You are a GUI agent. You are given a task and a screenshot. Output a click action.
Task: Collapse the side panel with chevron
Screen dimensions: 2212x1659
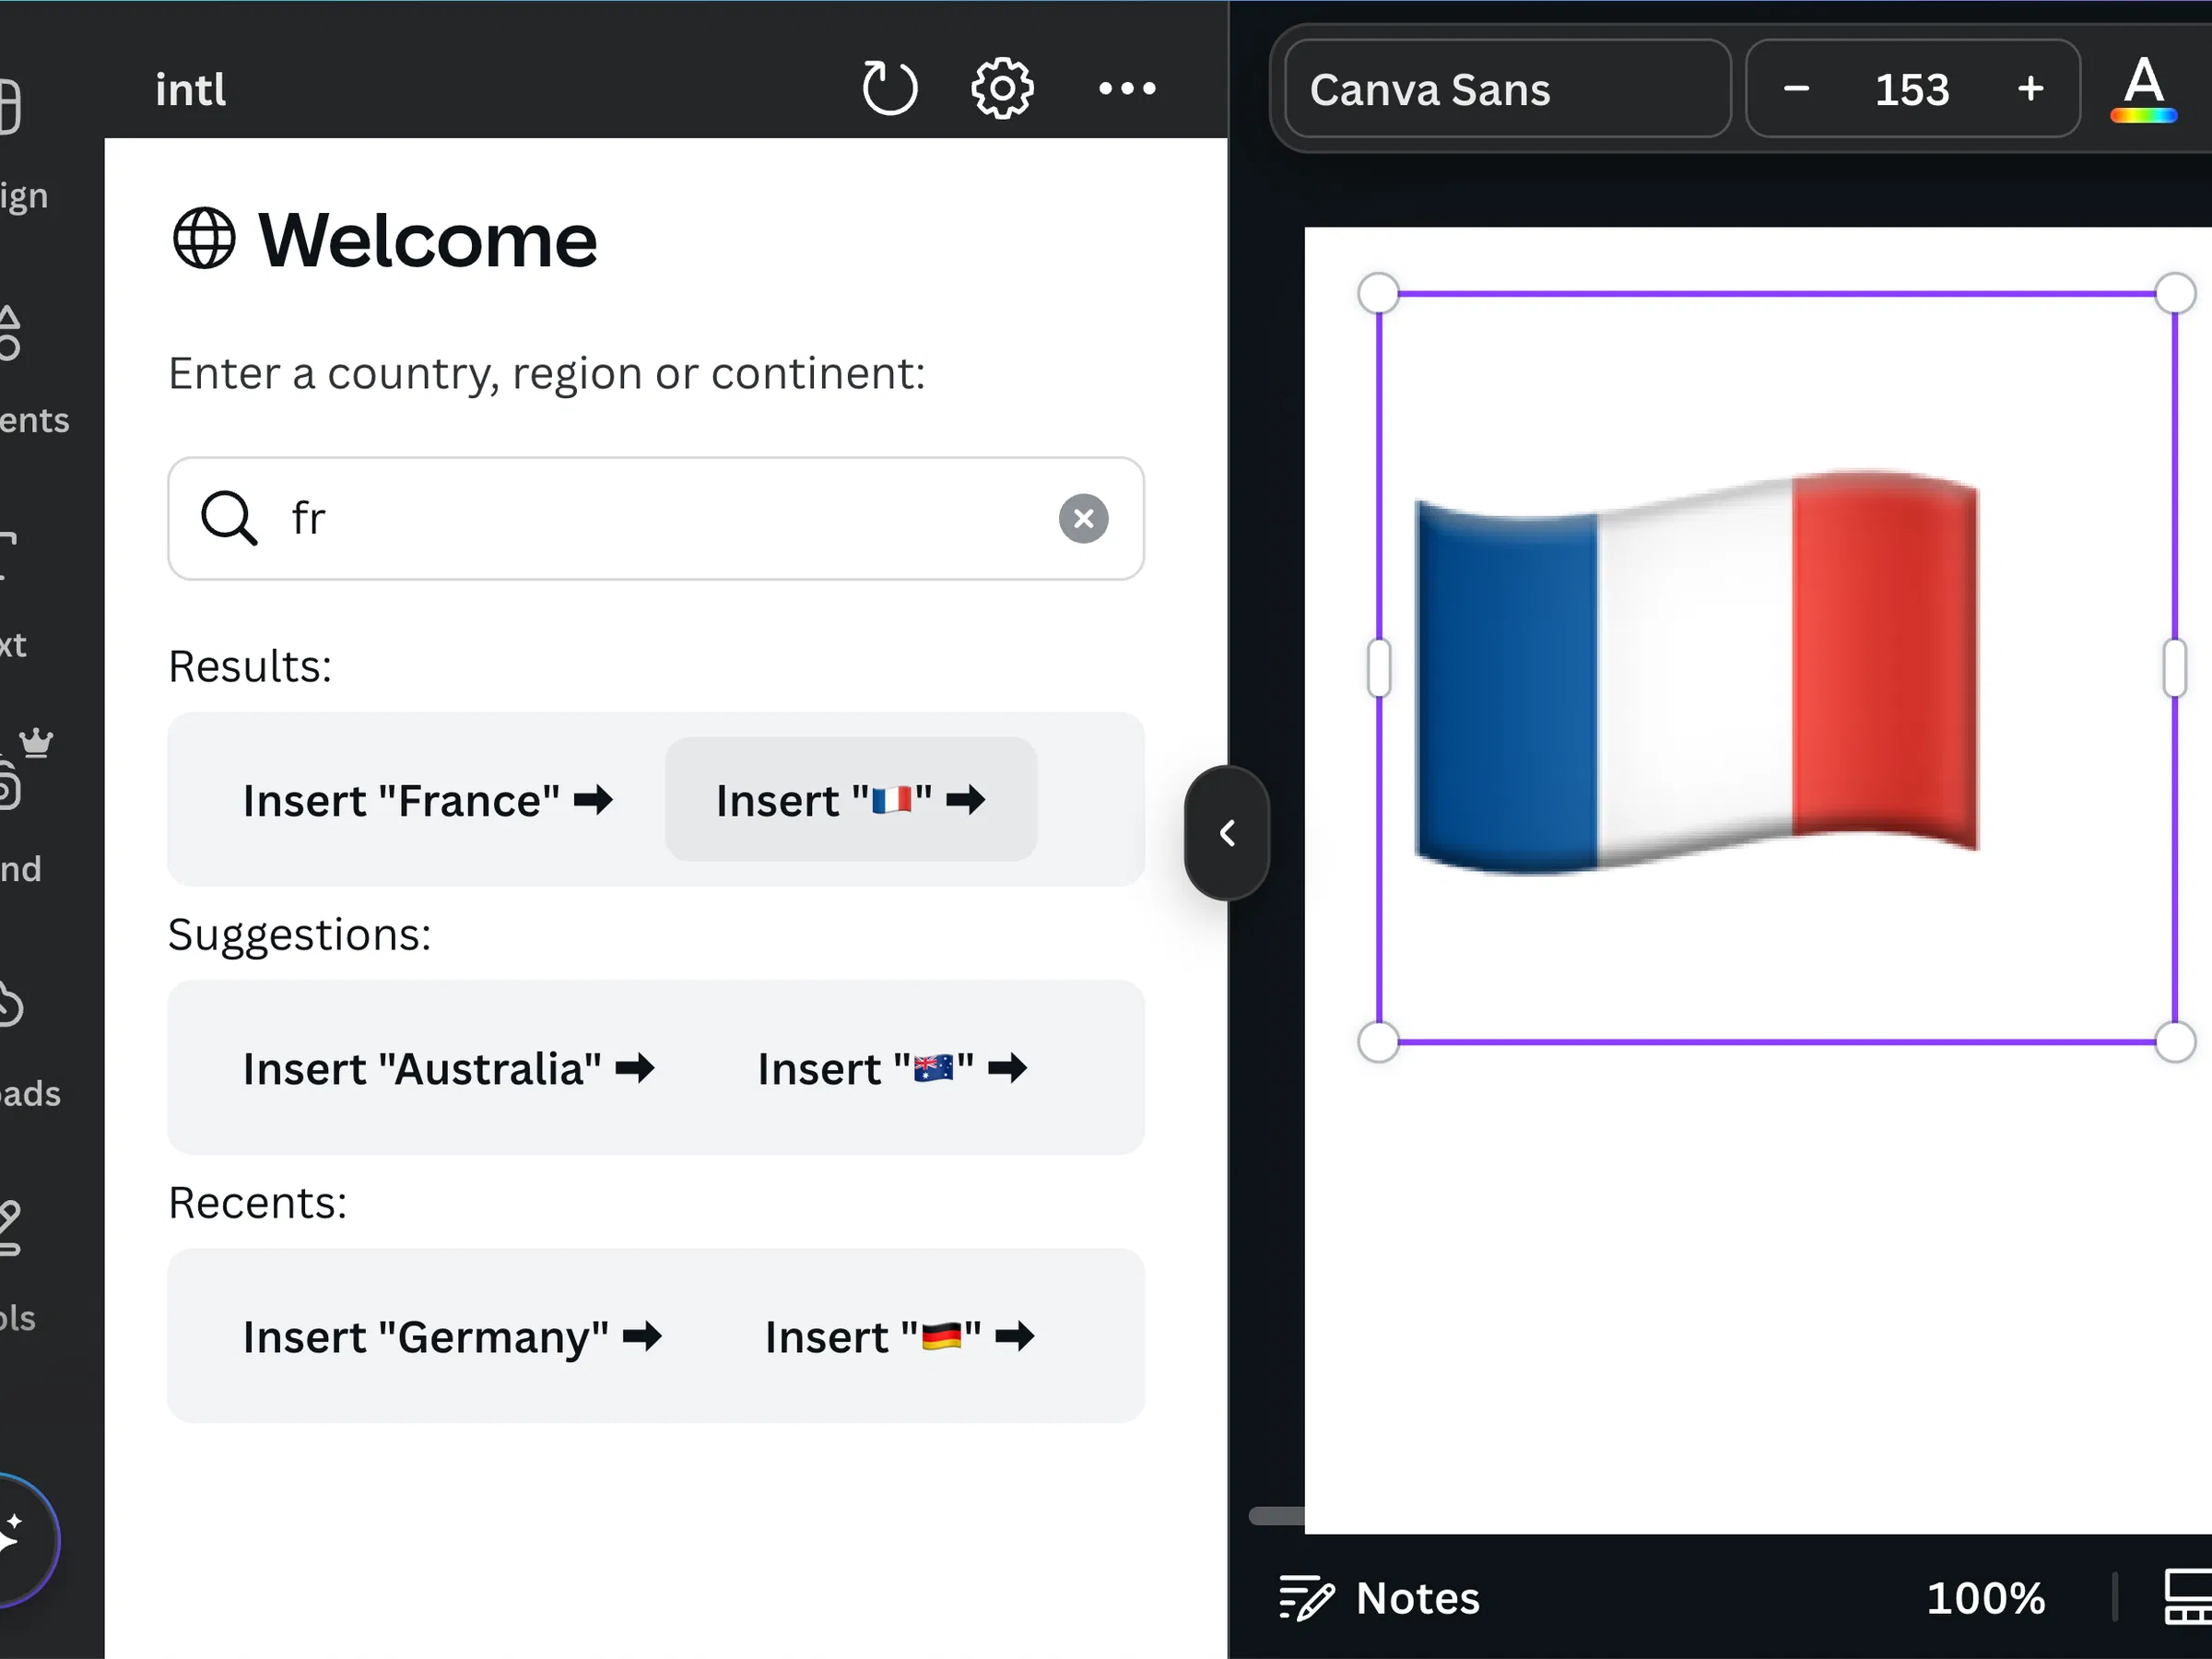1227,833
